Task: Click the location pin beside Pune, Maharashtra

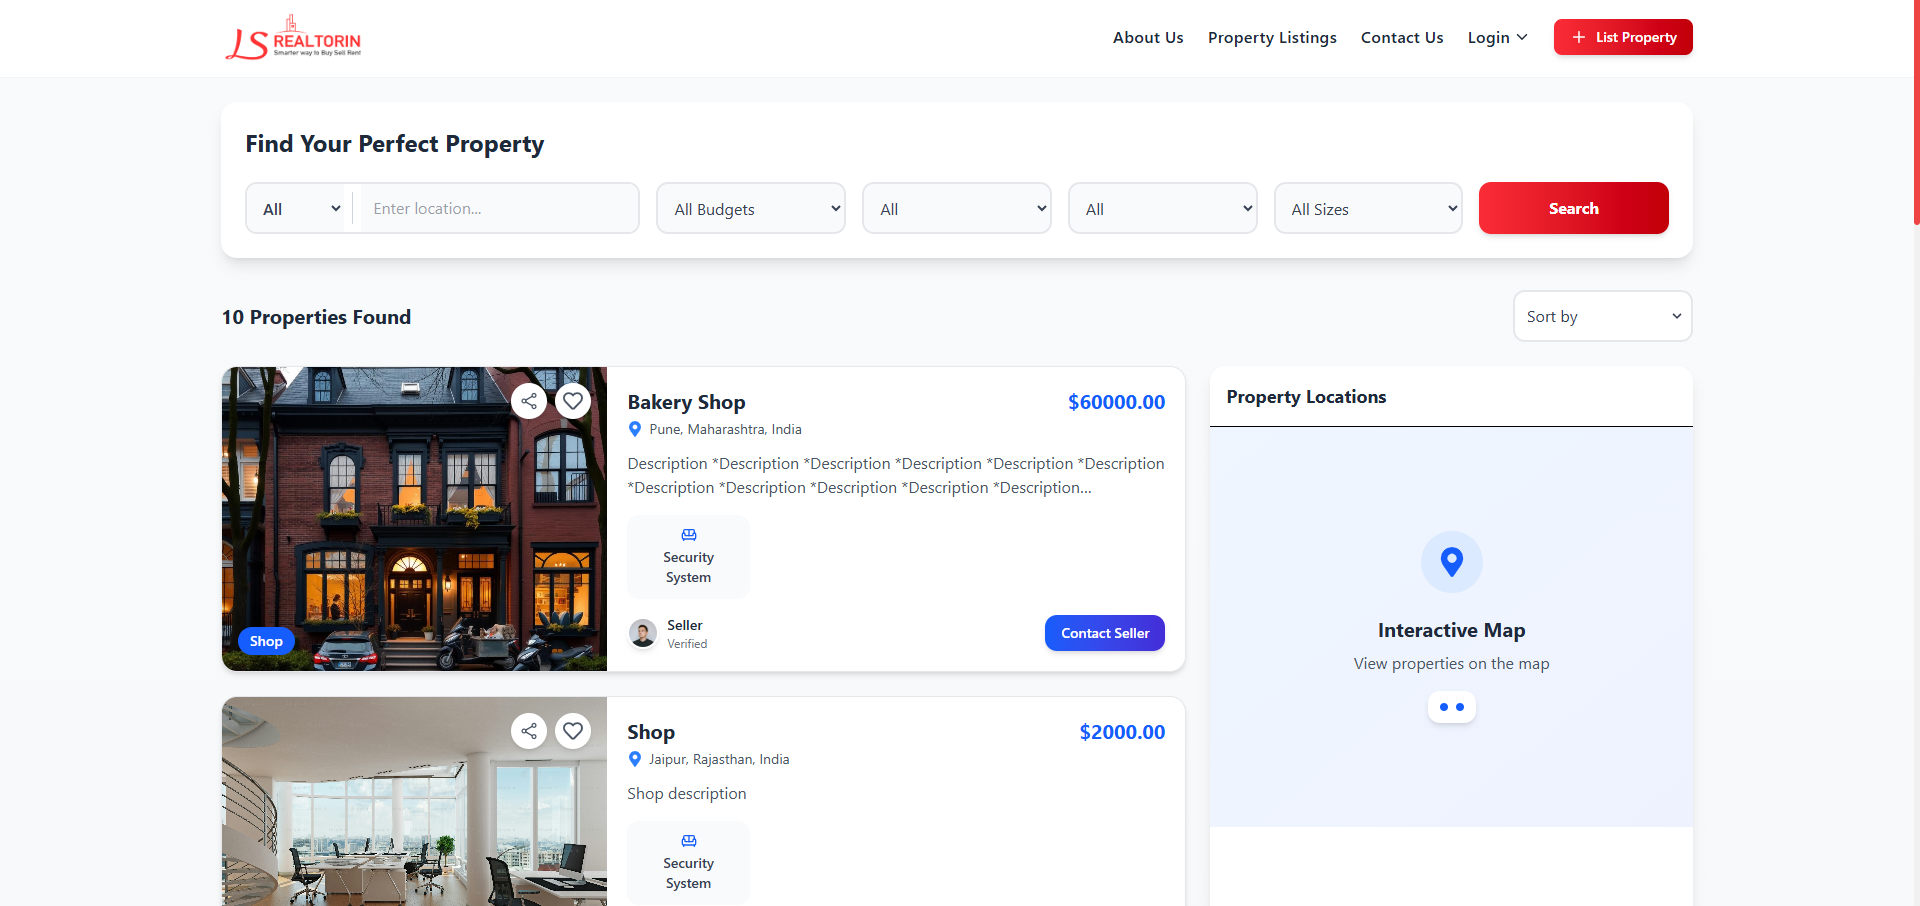Action: (635, 429)
